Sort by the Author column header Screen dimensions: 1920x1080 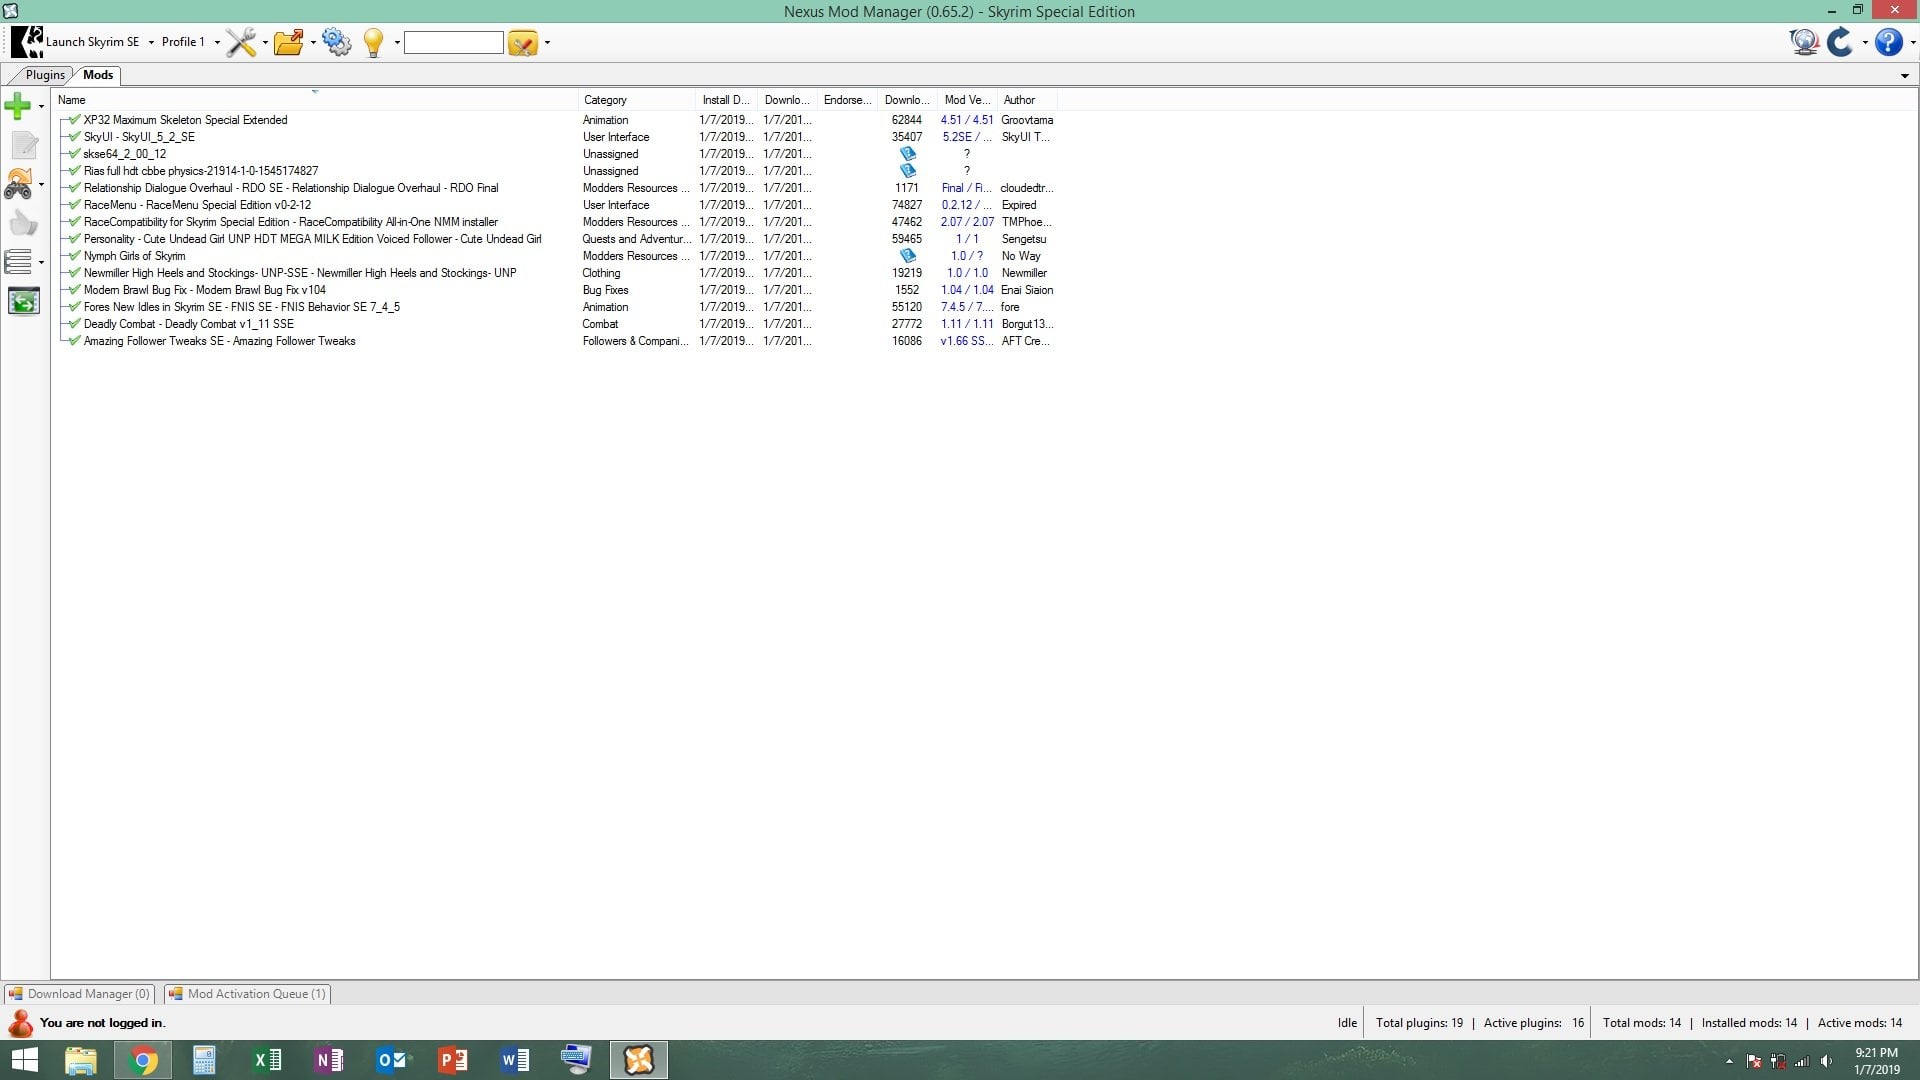[x=1027, y=100]
